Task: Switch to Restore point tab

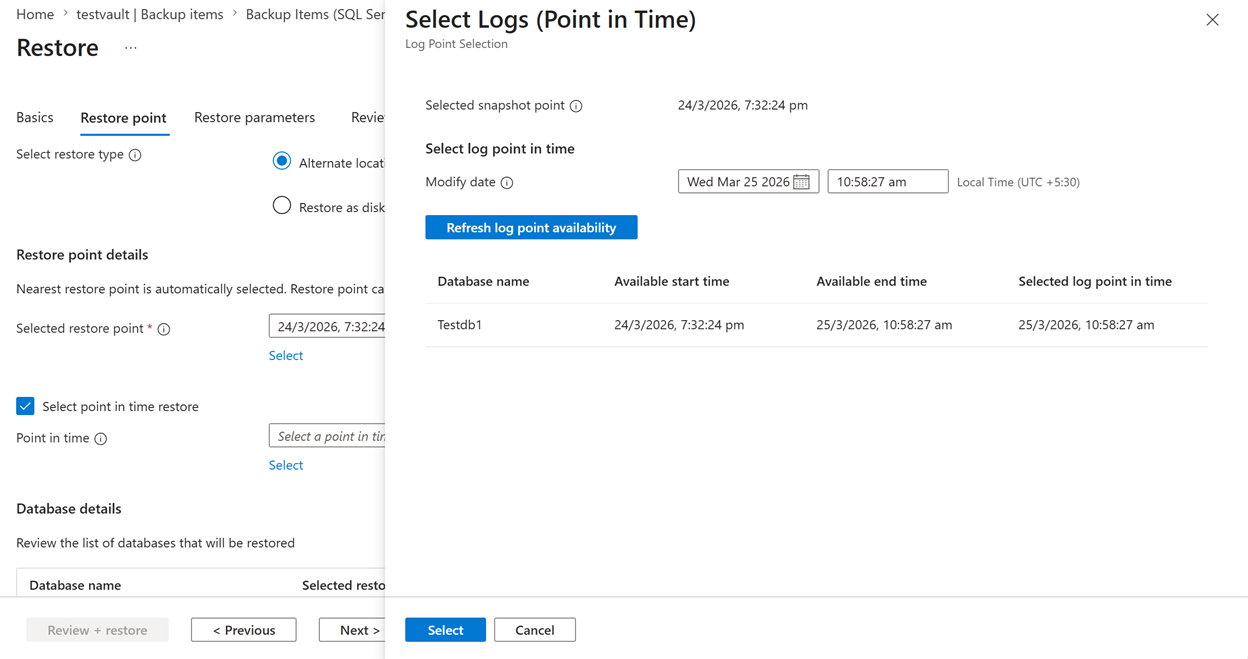Action: 123,118
